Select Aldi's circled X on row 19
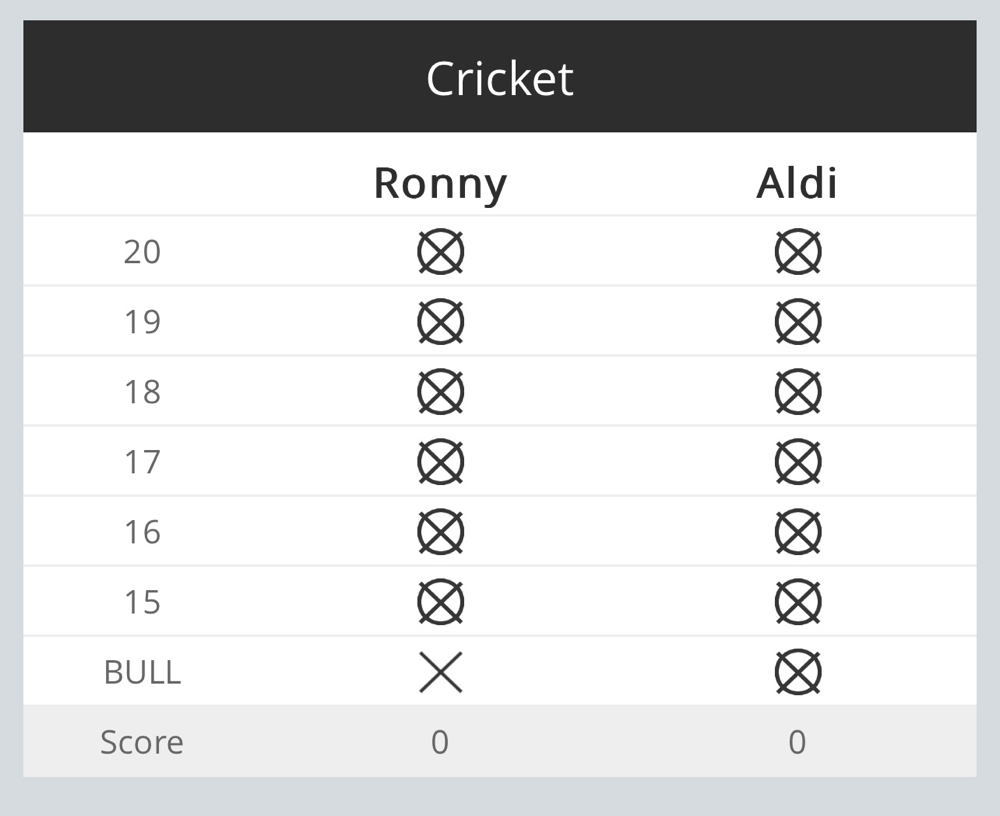The image size is (1000, 816). point(798,322)
